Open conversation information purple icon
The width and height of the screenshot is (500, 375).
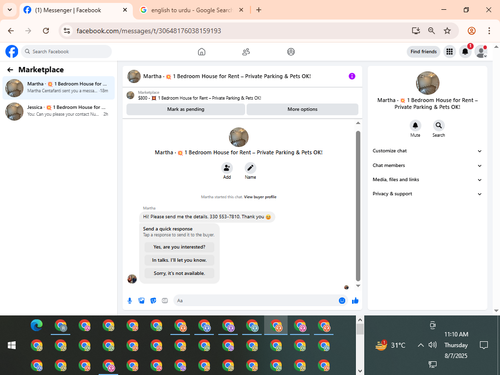click(x=352, y=76)
